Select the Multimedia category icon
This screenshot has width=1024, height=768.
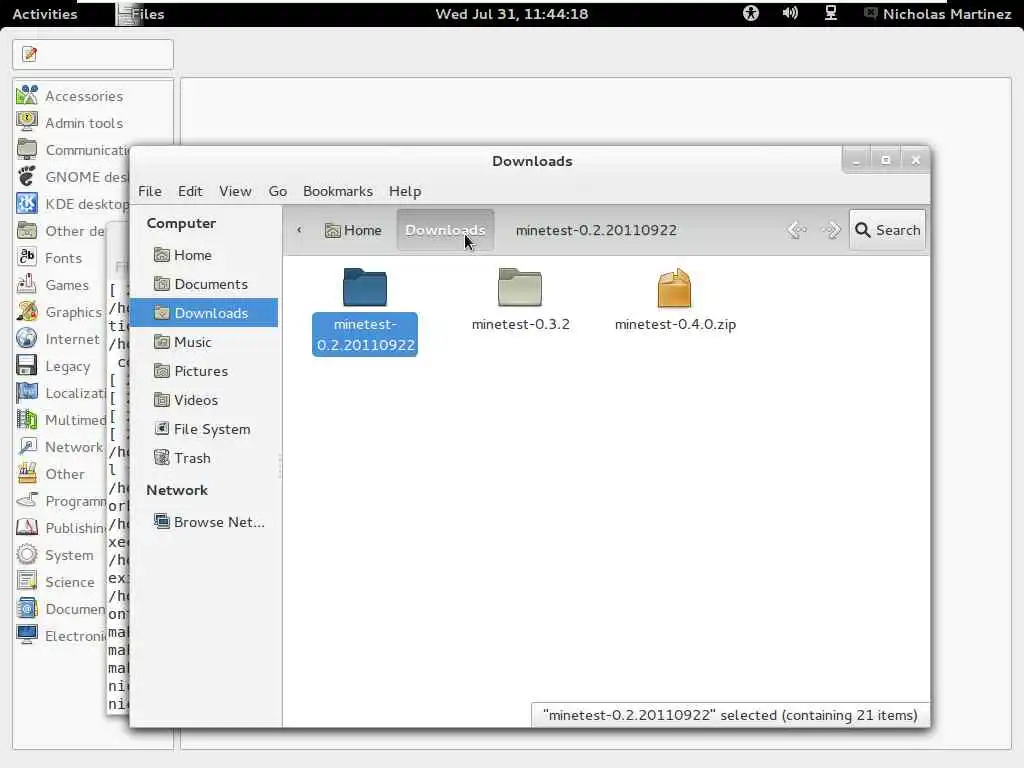point(27,419)
